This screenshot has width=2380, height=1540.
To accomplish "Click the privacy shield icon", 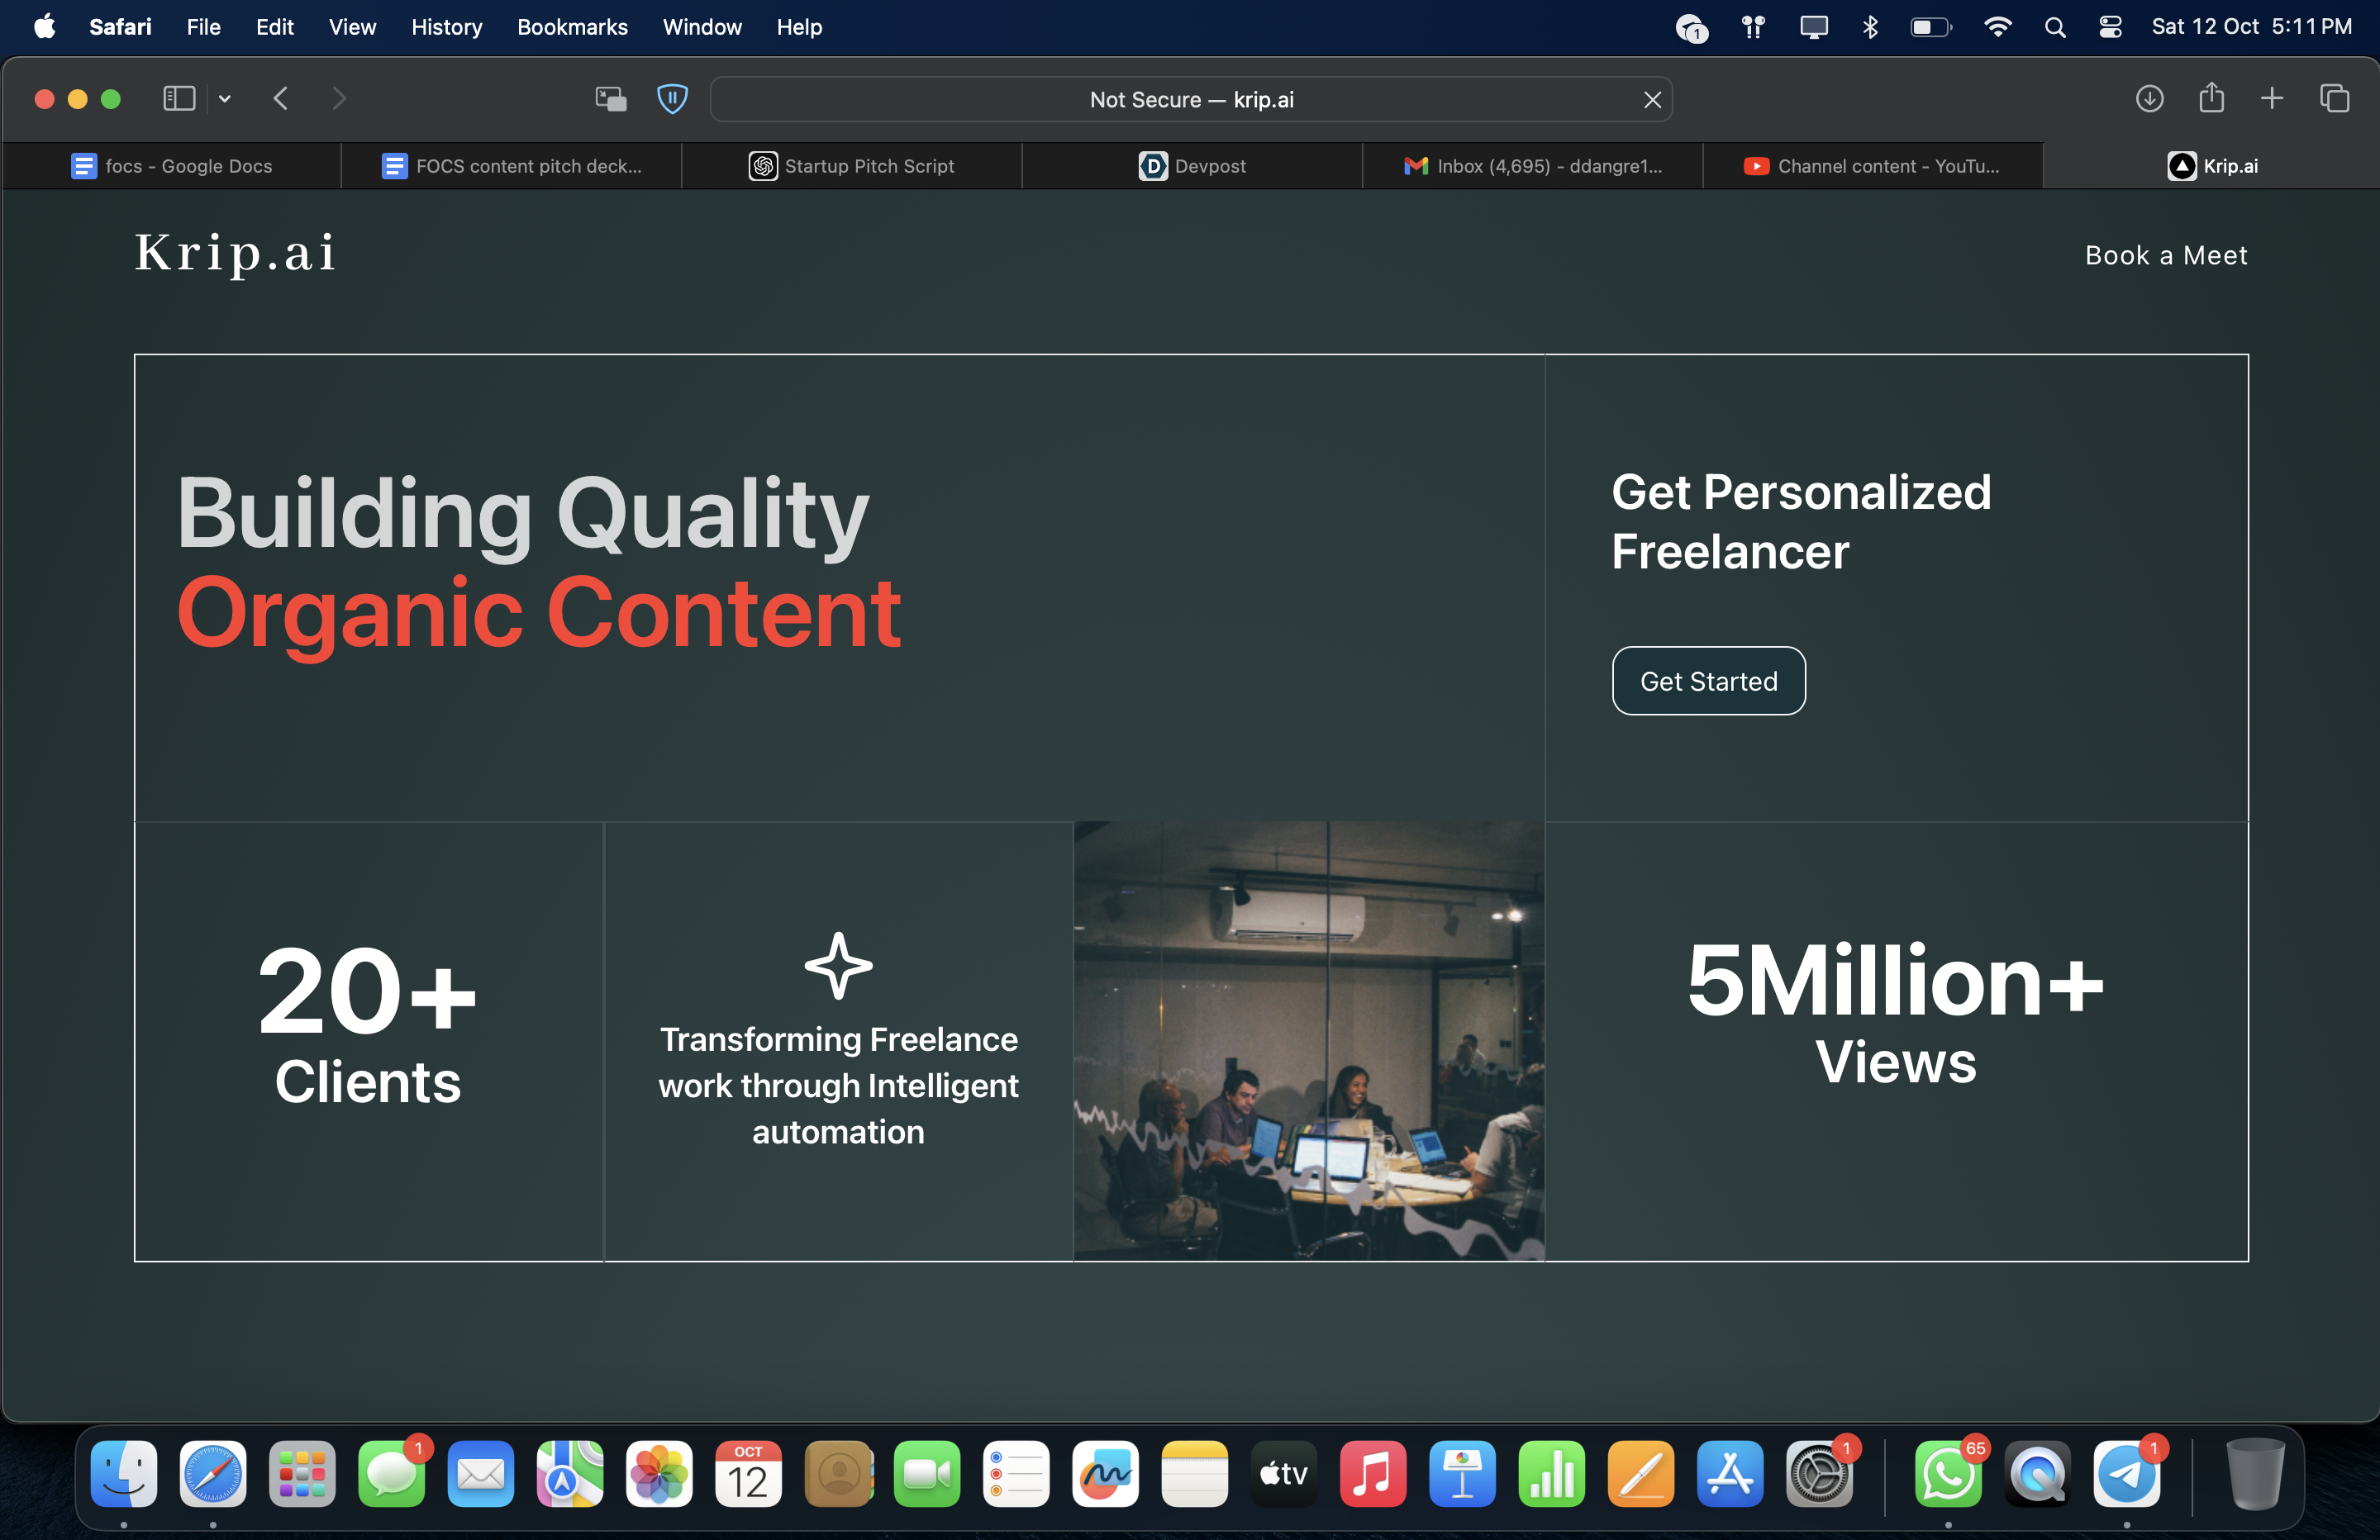I will [x=672, y=98].
